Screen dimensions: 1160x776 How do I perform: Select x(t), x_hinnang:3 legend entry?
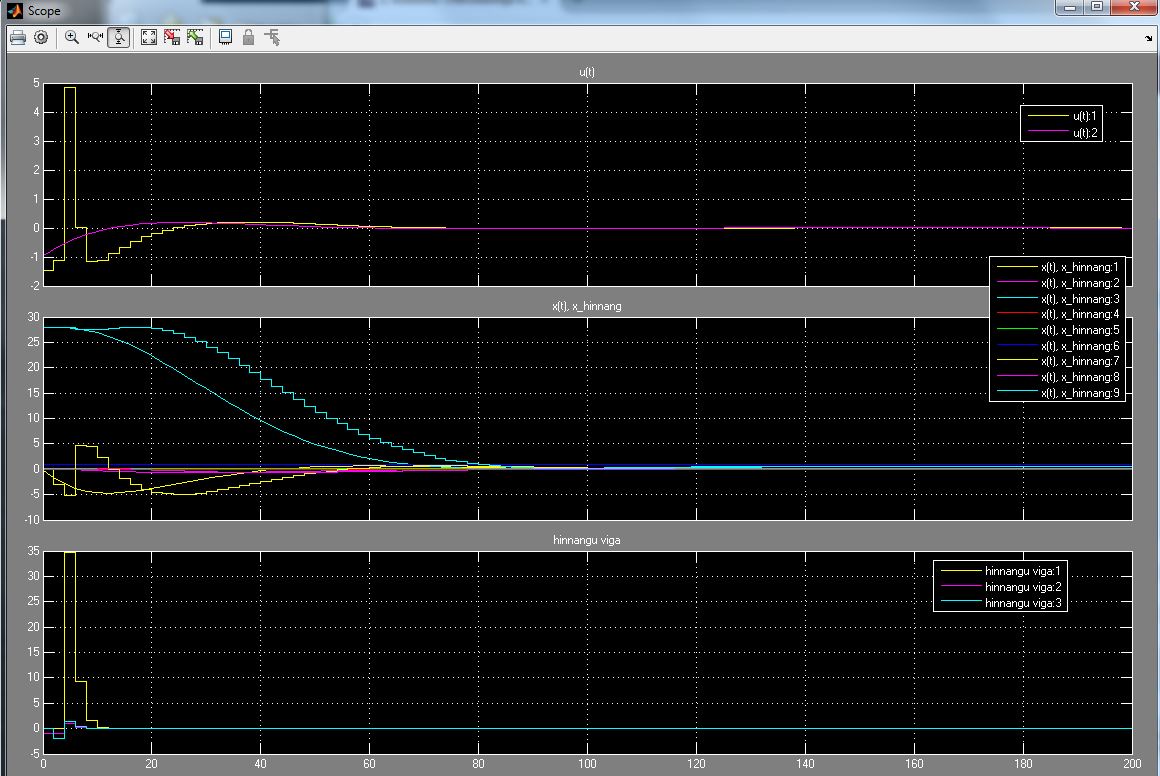[1058, 299]
